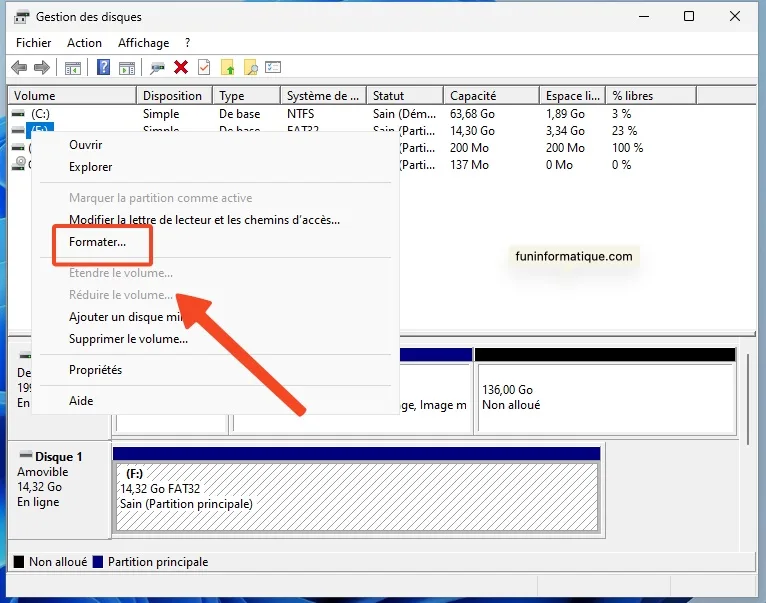The height and width of the screenshot is (603, 766).
Task: Select Ajouter un disque miroir entry
Action: pos(215,317)
